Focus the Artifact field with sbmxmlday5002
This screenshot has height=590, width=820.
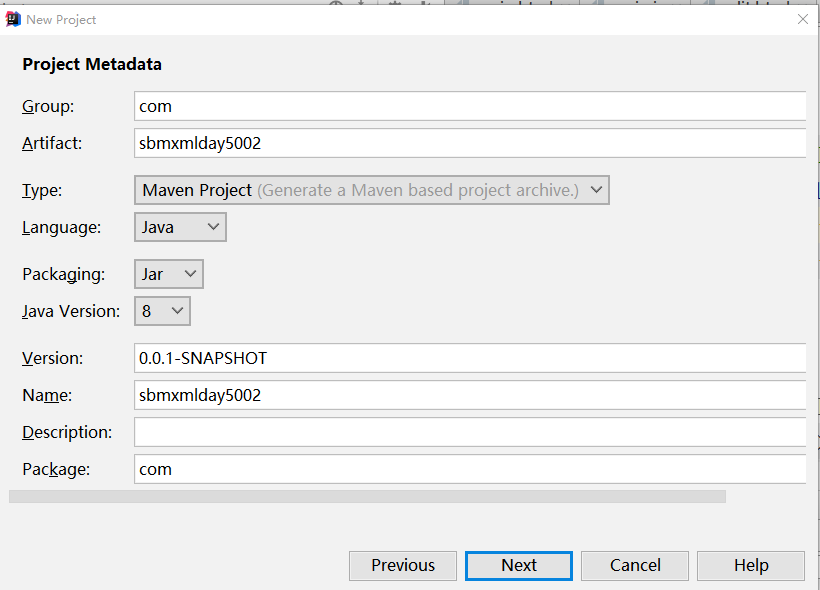(x=470, y=143)
